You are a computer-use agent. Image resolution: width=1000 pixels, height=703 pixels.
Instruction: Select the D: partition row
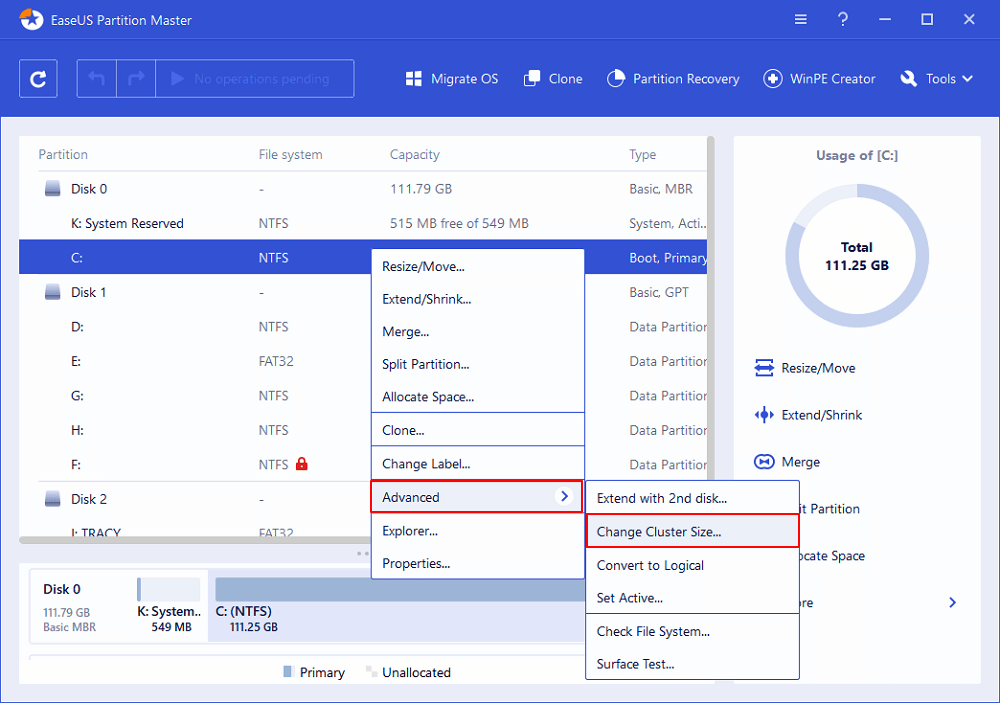195,327
